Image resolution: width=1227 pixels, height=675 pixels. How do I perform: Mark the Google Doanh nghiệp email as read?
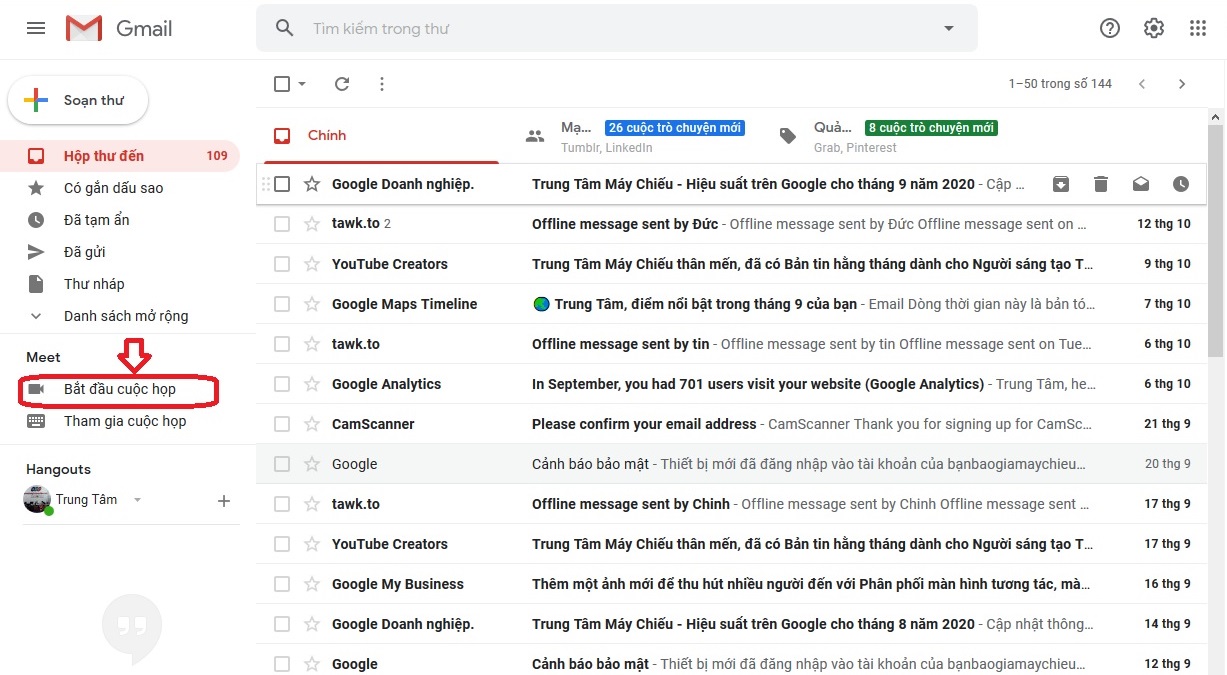point(1141,184)
